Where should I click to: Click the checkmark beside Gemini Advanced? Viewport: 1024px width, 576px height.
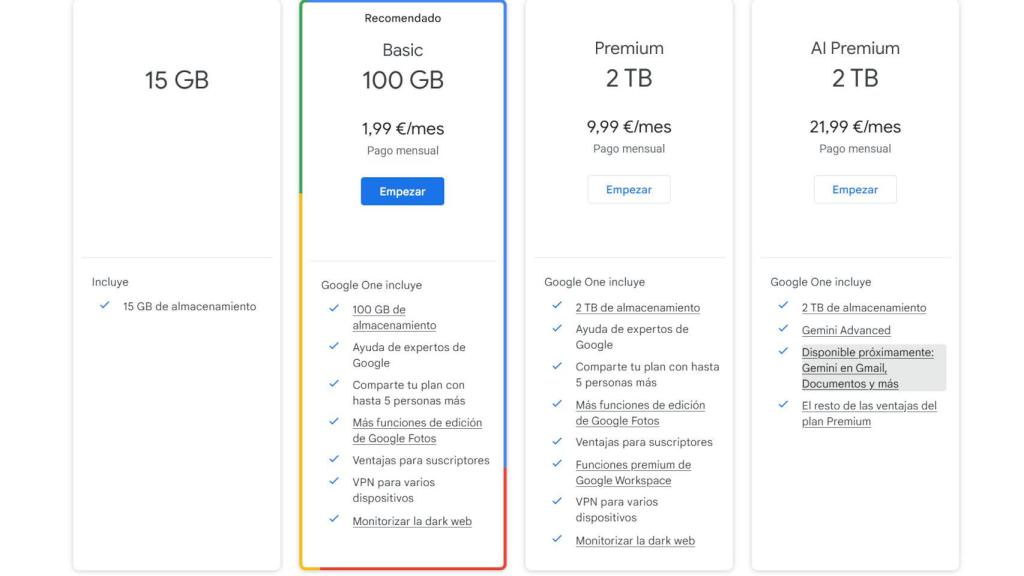click(783, 330)
